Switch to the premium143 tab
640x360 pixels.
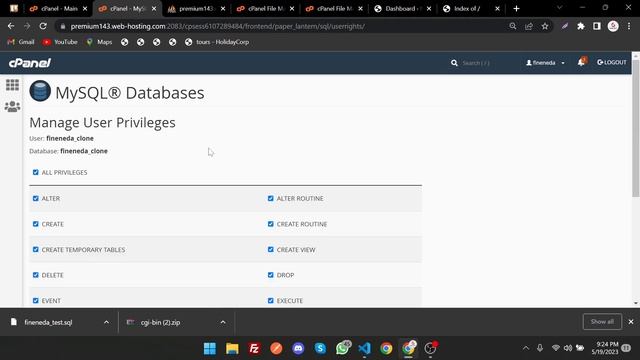(197, 9)
